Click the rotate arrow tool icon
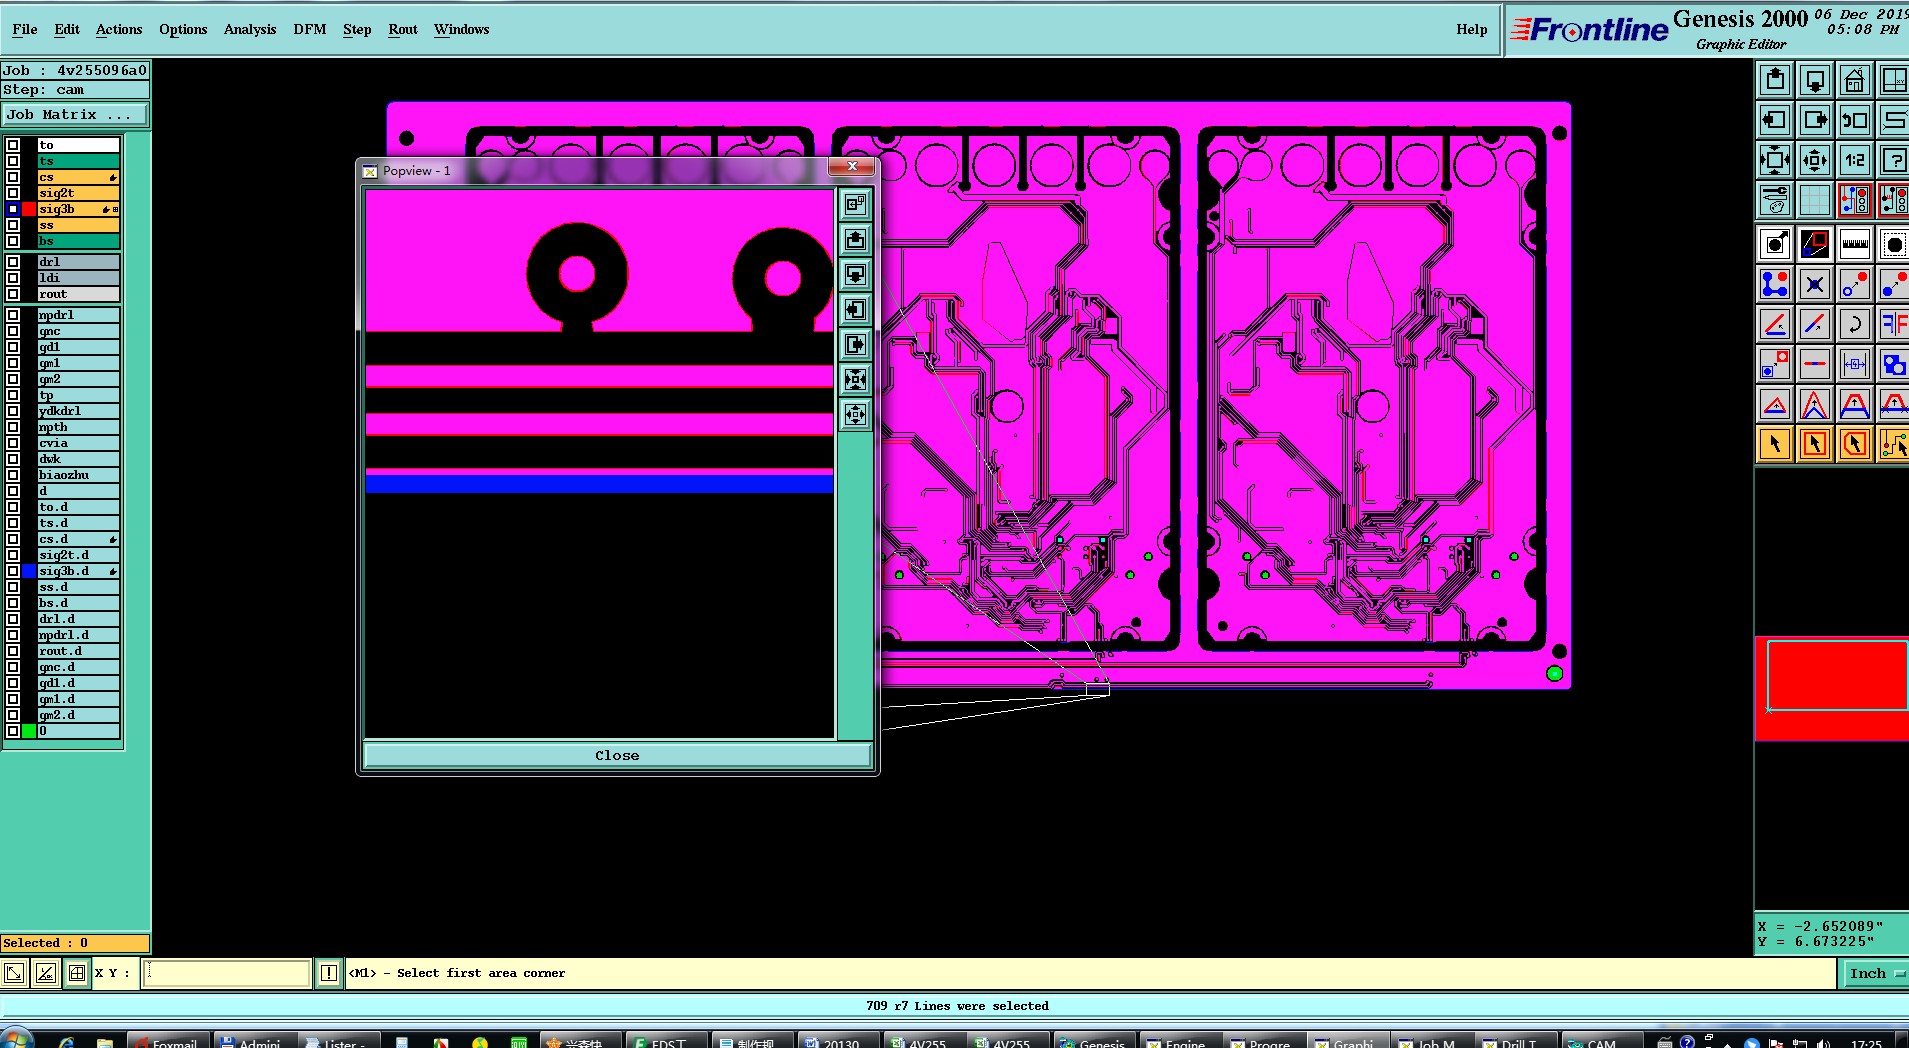This screenshot has height=1048, width=1909. point(1855,324)
